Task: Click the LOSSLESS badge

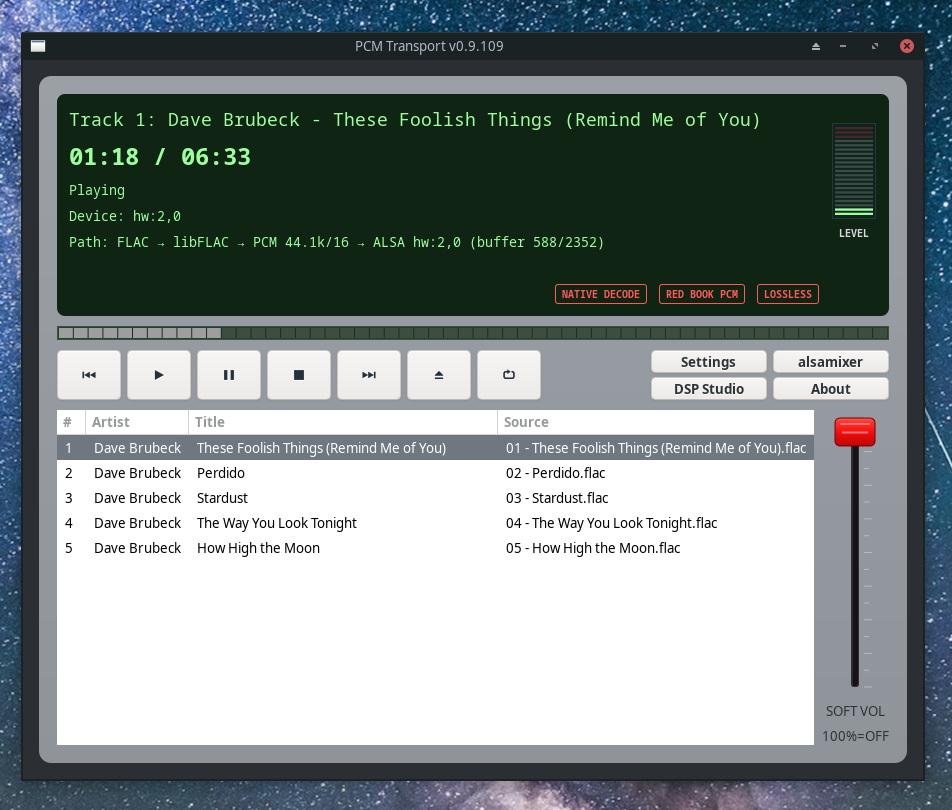Action: click(x=787, y=294)
